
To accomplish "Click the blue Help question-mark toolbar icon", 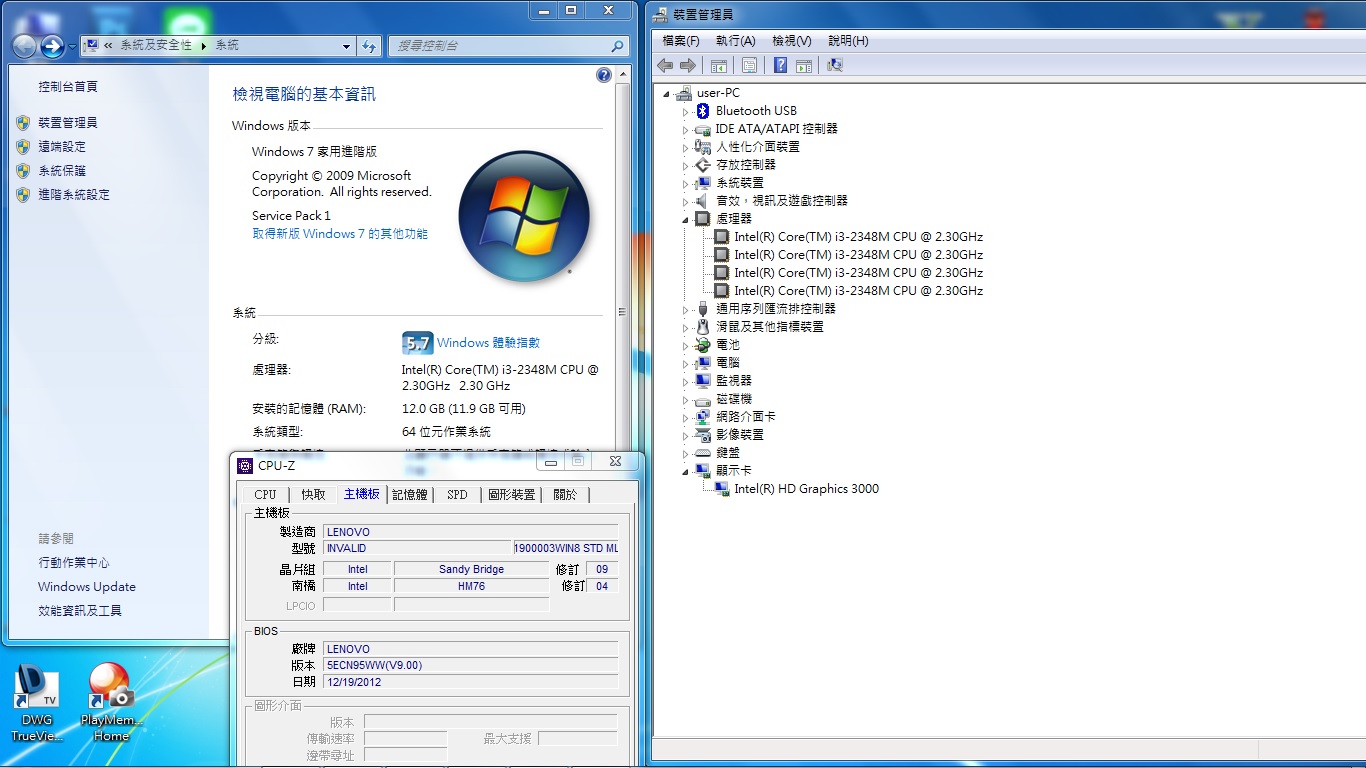I will click(x=780, y=65).
